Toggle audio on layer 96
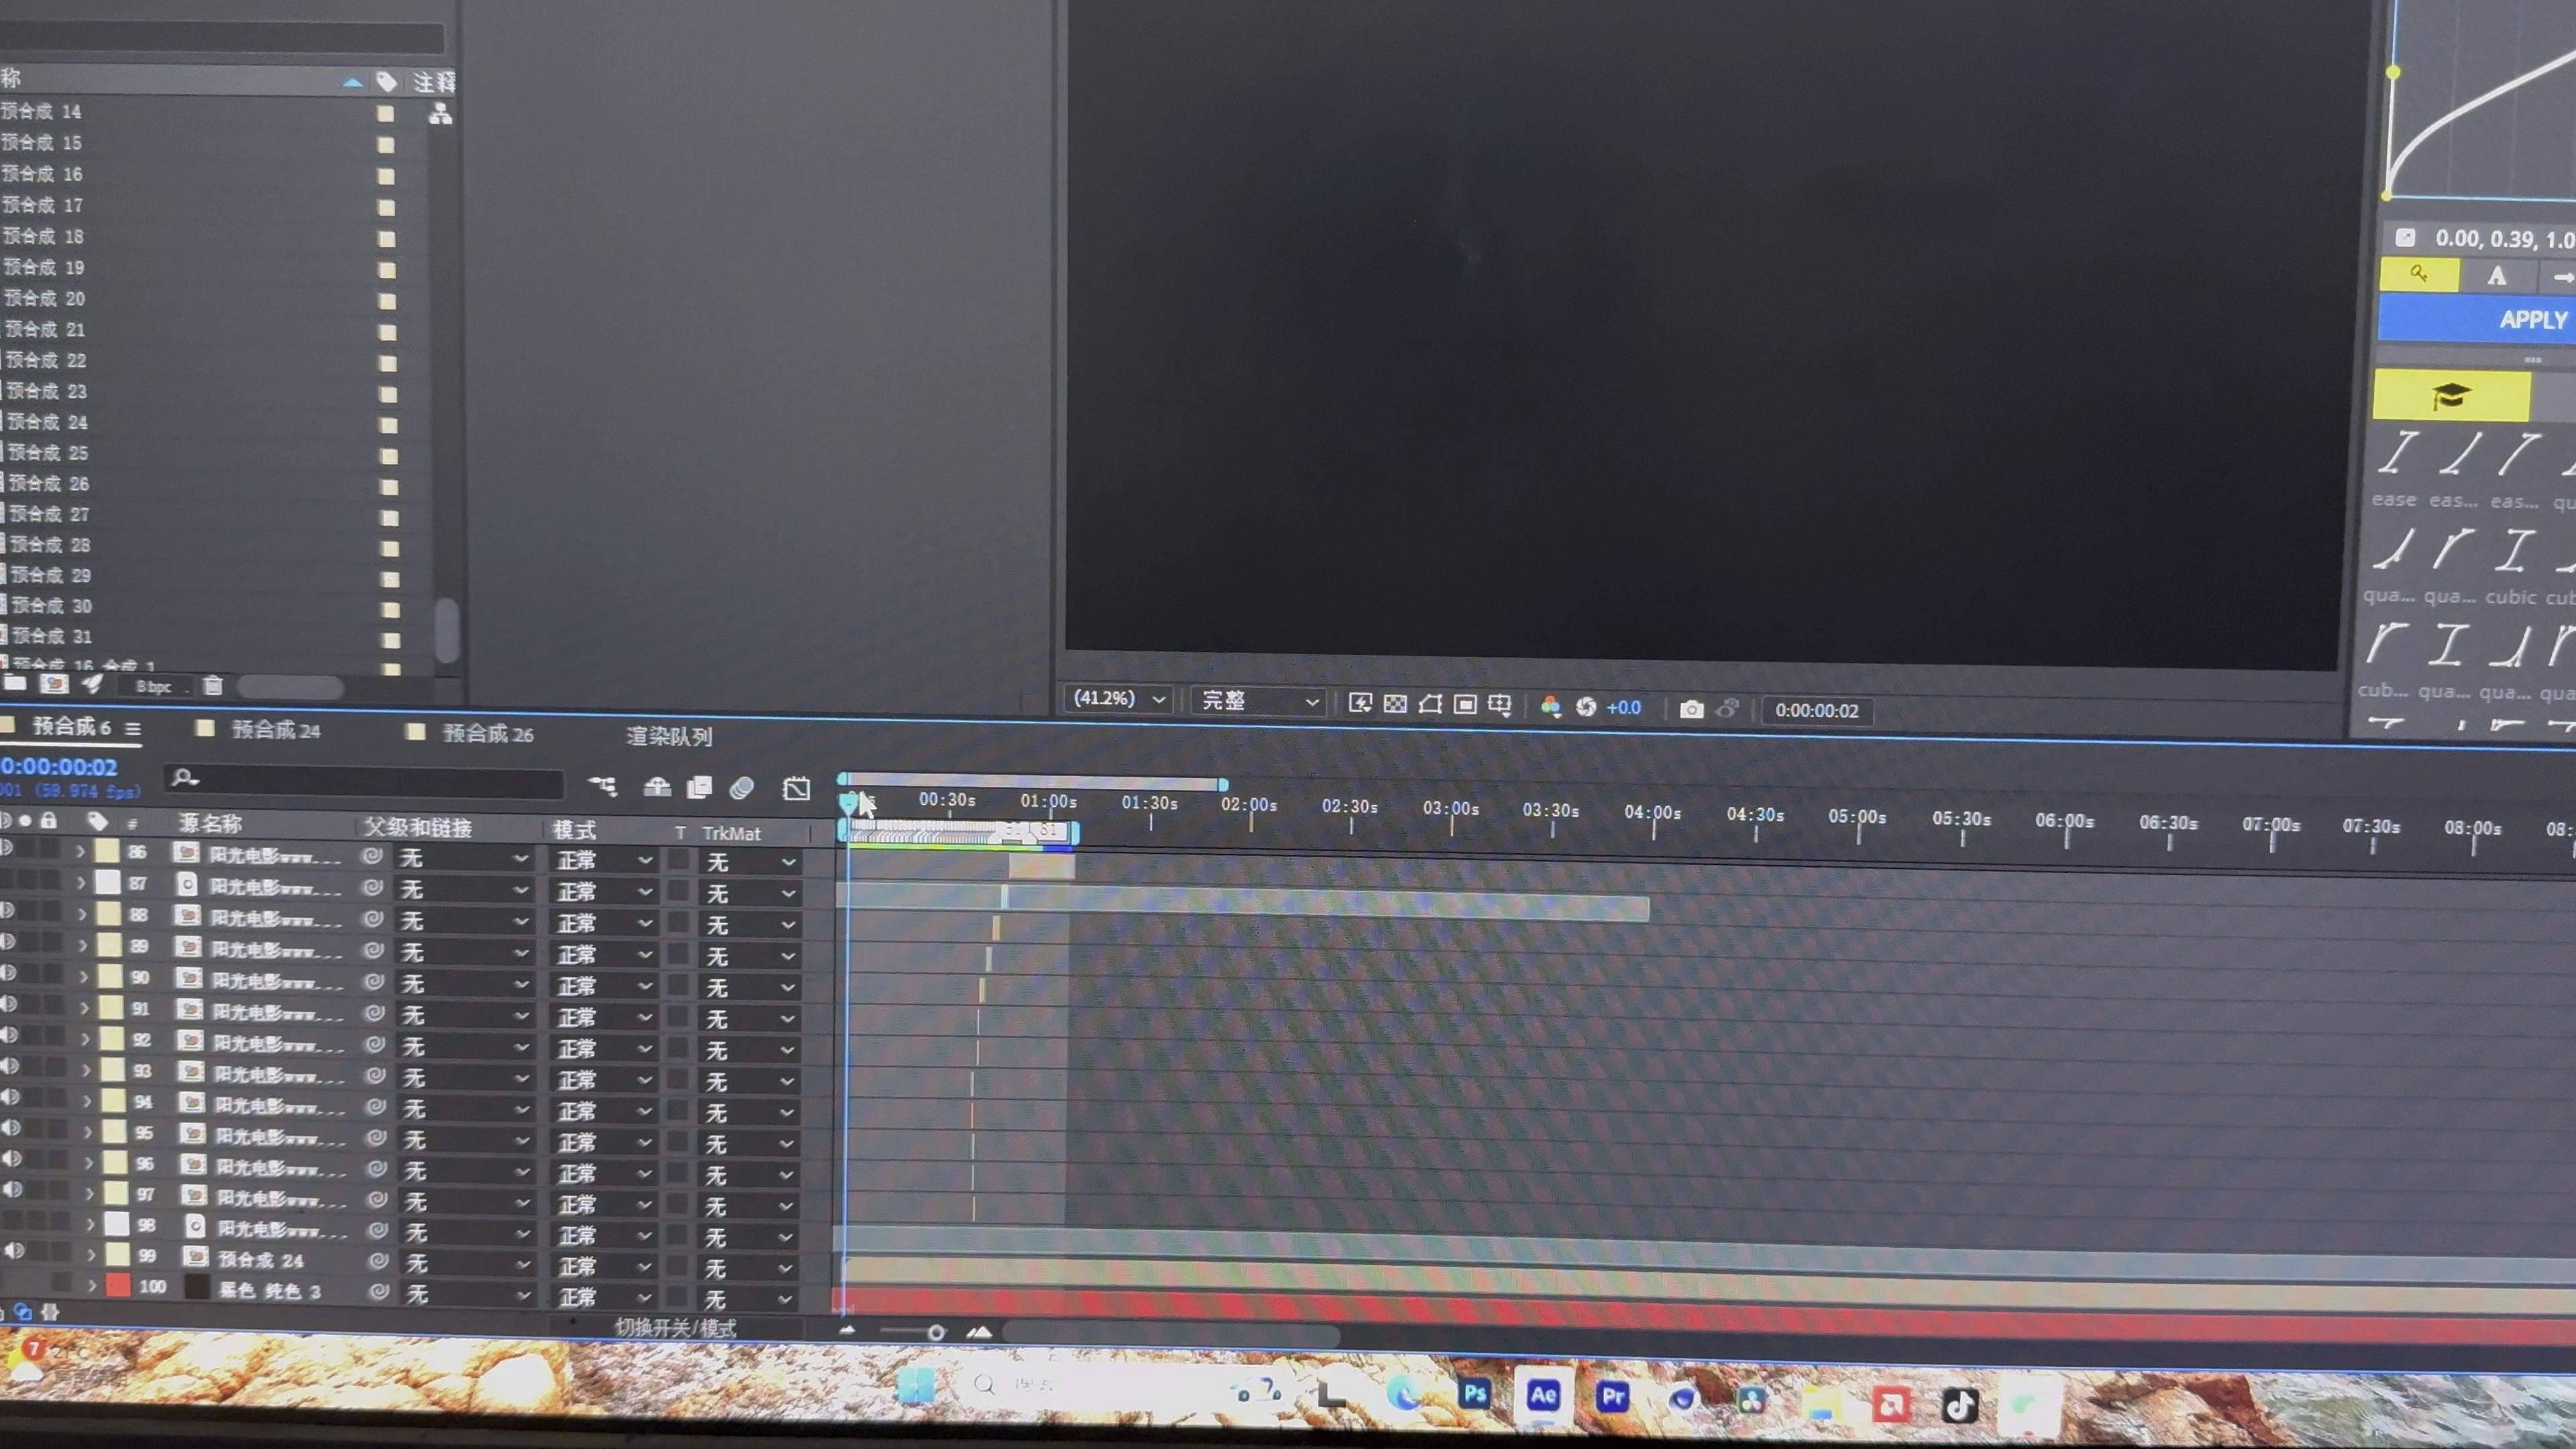Screen dimensions: 2576x1449 12,1159
